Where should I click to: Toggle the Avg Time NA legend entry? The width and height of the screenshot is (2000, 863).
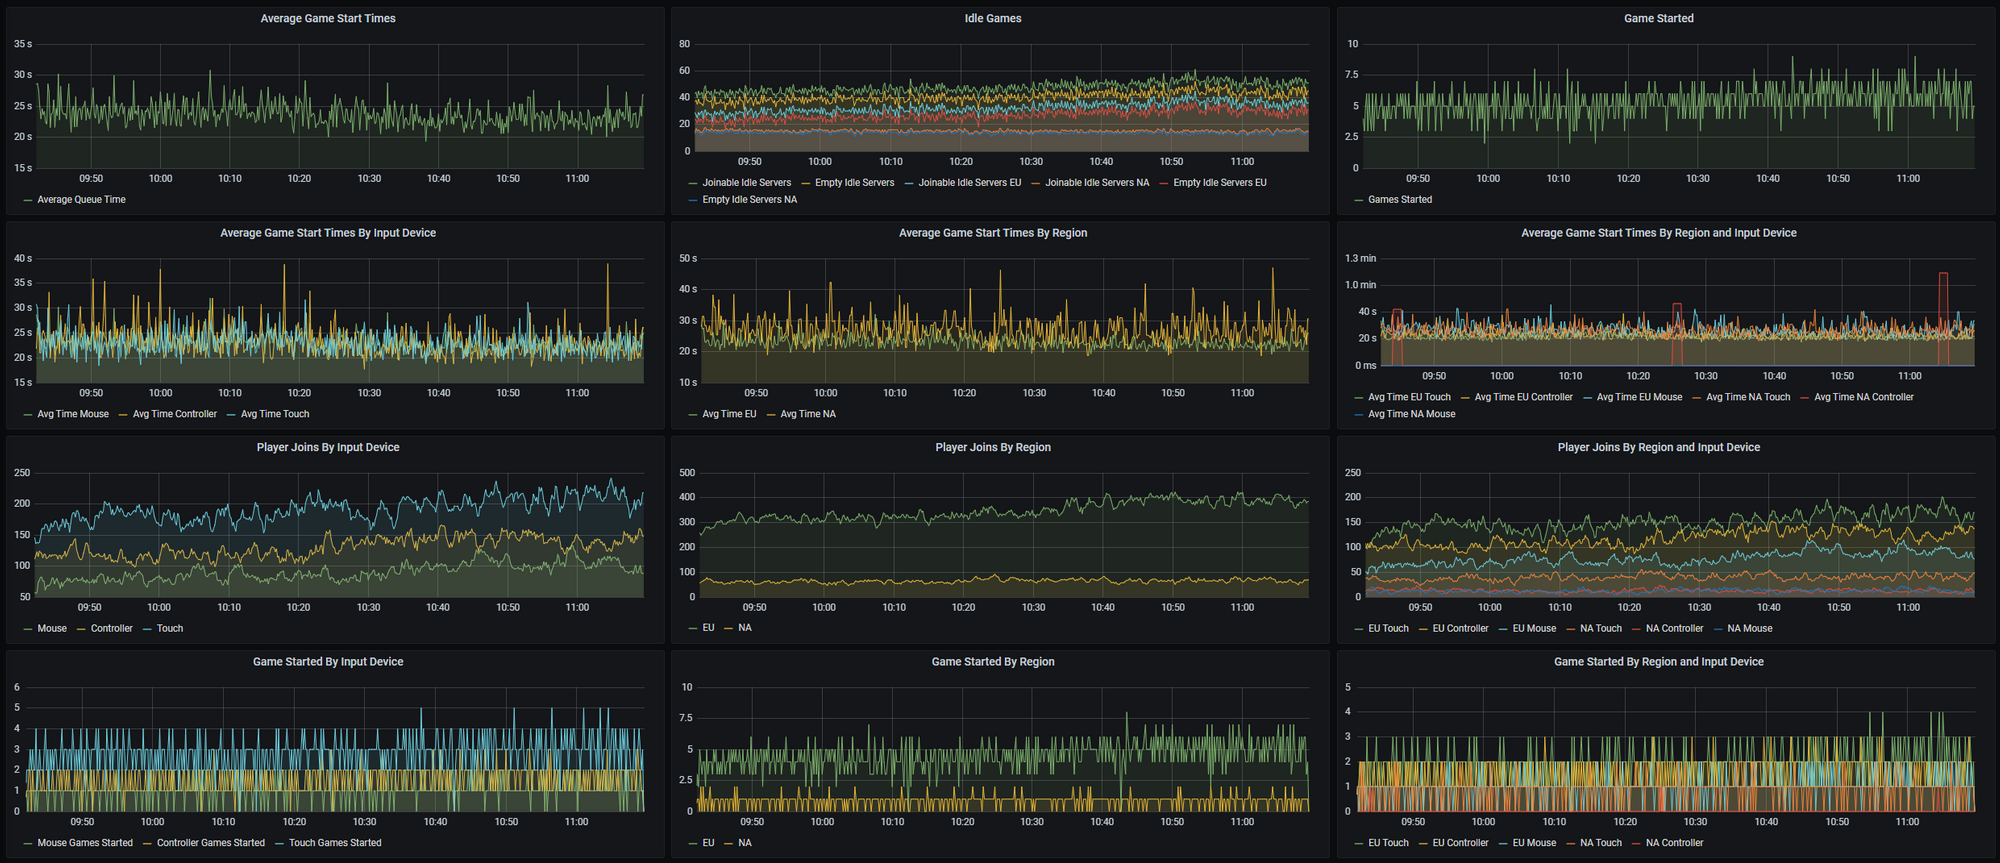(808, 414)
